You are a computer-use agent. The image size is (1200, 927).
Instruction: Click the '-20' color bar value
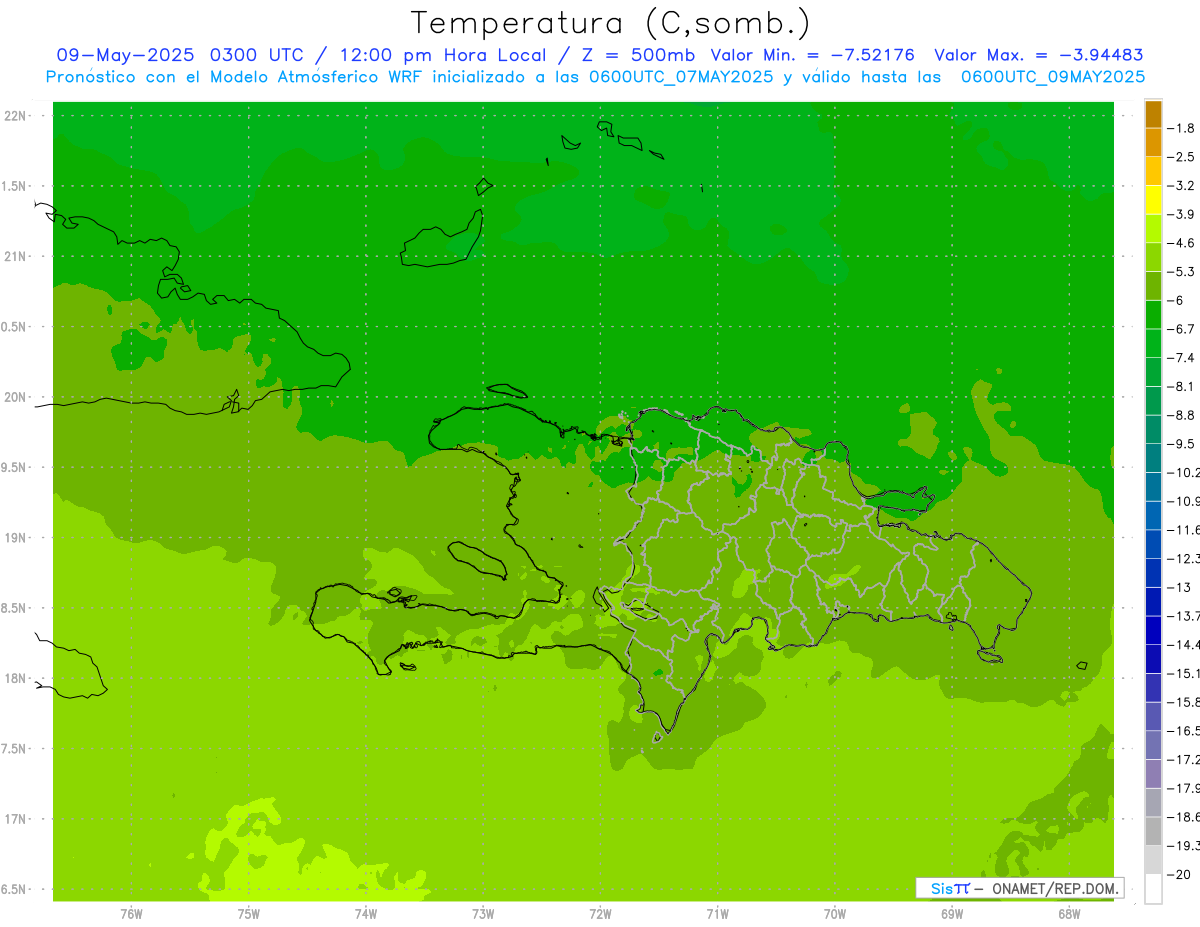click(1180, 874)
